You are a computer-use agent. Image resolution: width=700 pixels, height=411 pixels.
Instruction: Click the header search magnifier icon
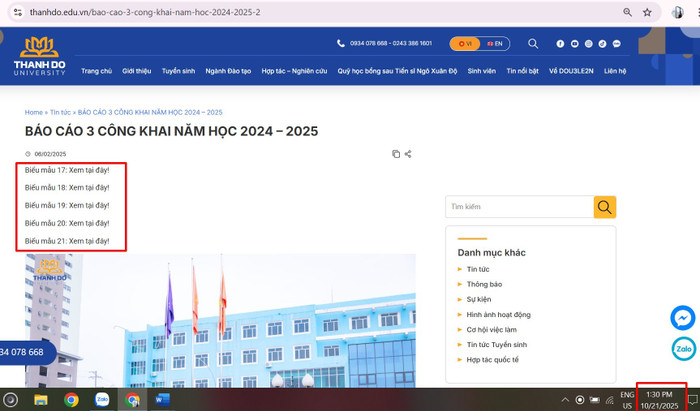[533, 44]
